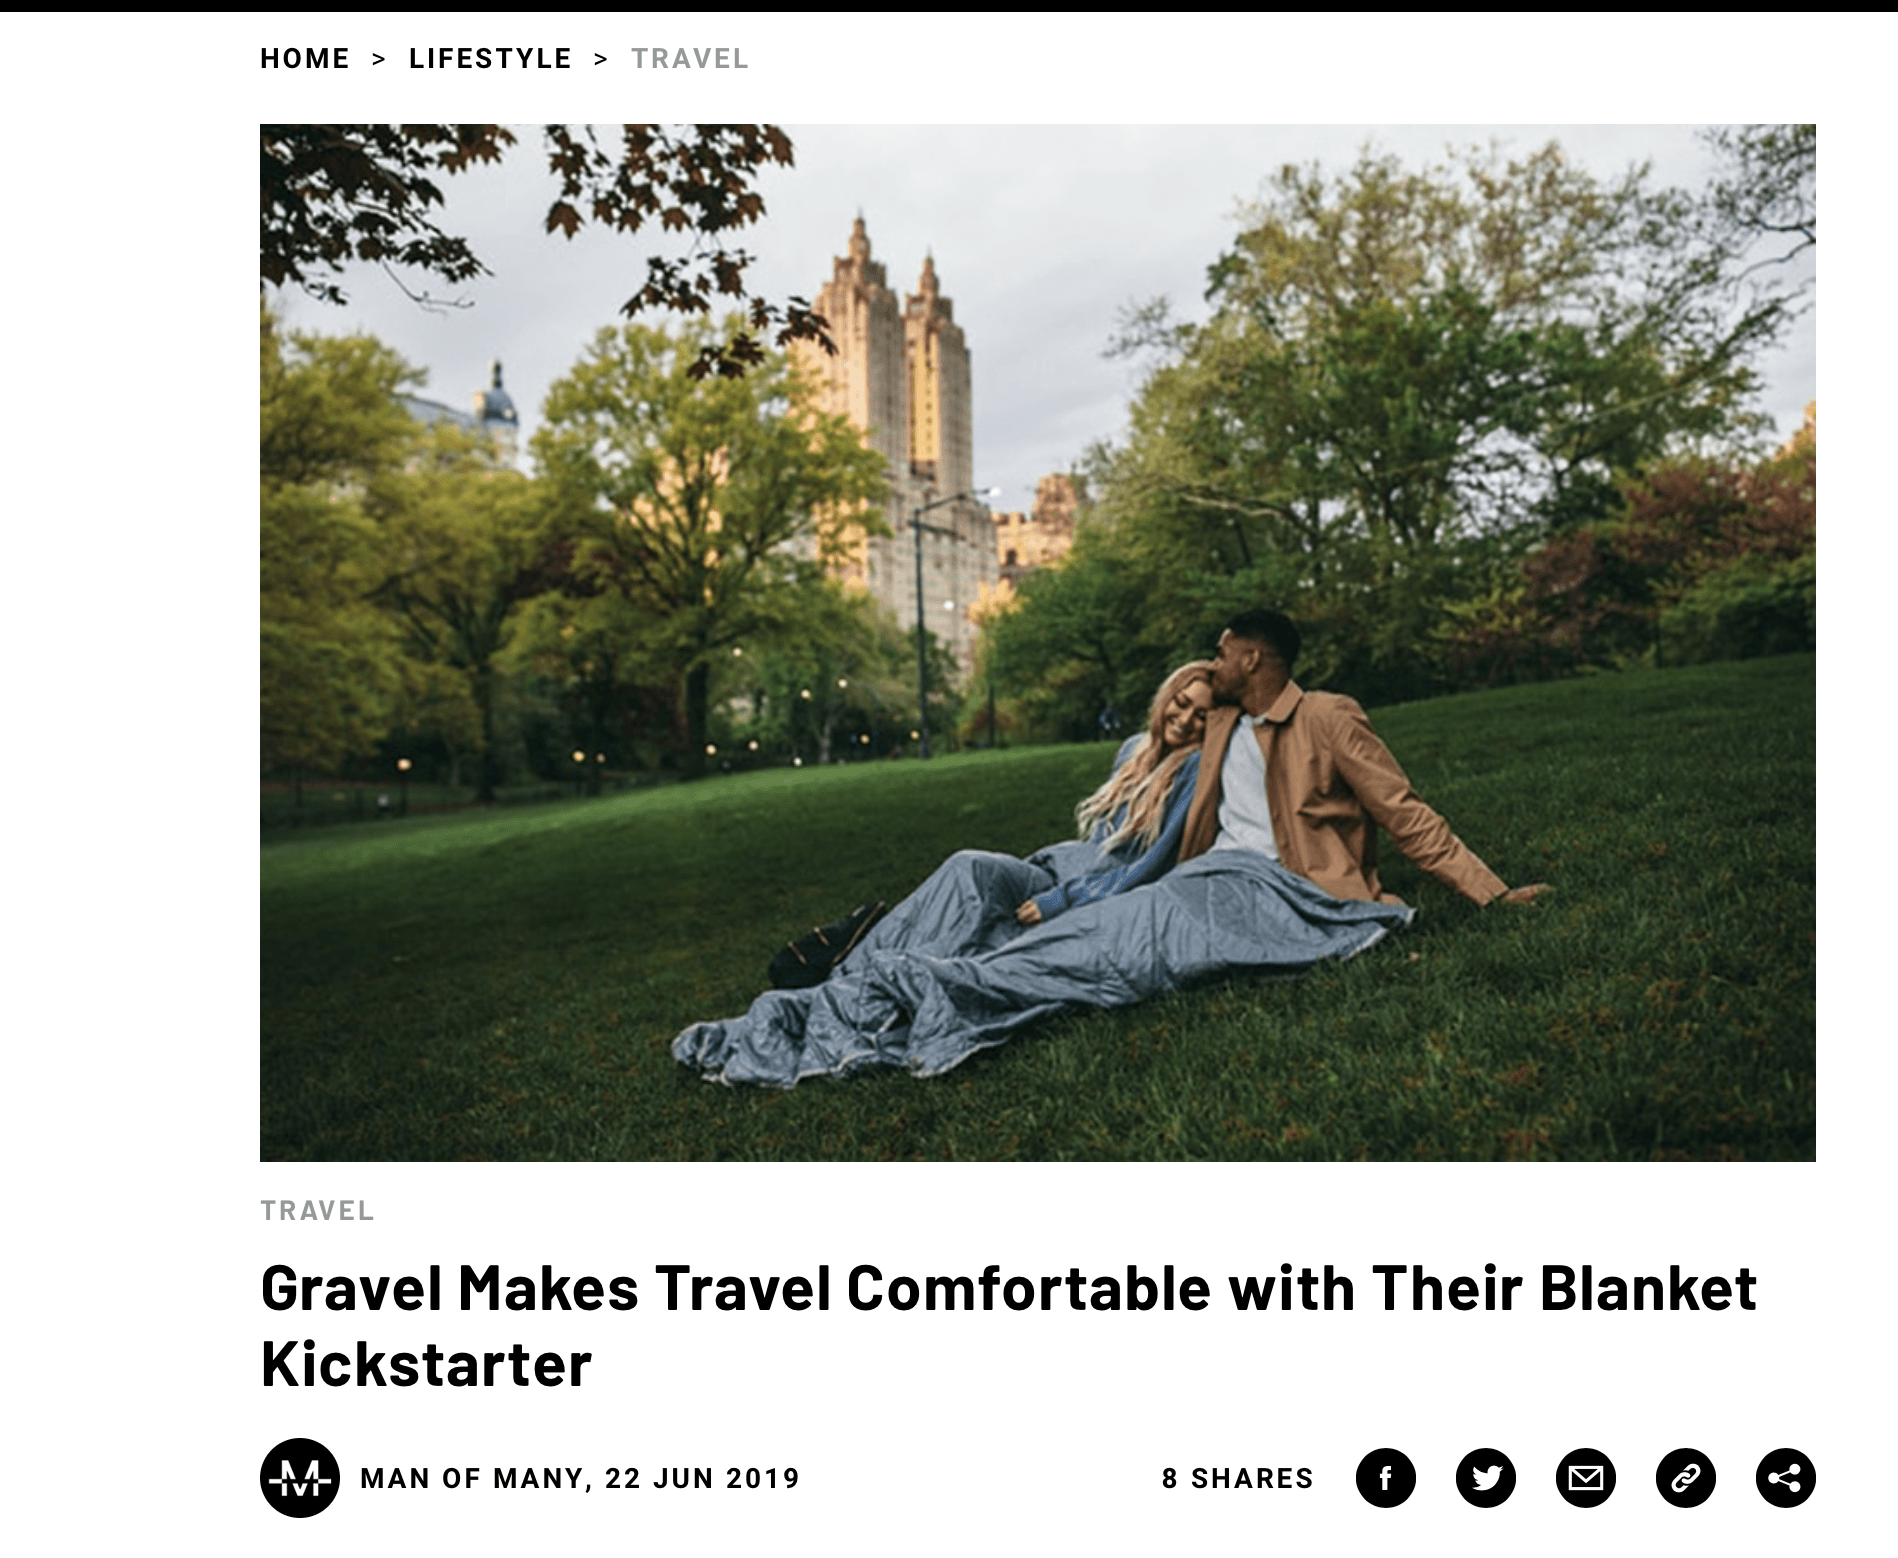Click the Man of Many round logo avatar
Image resolution: width=1898 pixels, height=1558 pixels.
pyautogui.click(x=300, y=1477)
